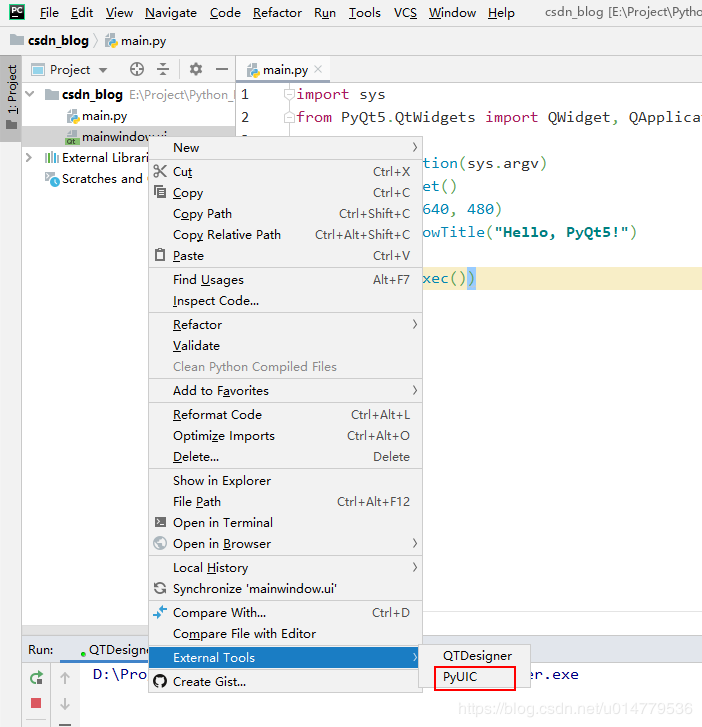This screenshot has width=702, height=727.
Task: Click the Scratches and Consoles icon
Action: (x=52, y=179)
